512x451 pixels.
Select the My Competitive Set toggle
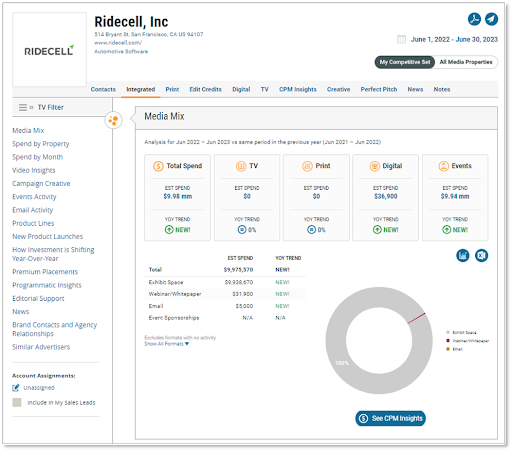pyautogui.click(x=405, y=62)
